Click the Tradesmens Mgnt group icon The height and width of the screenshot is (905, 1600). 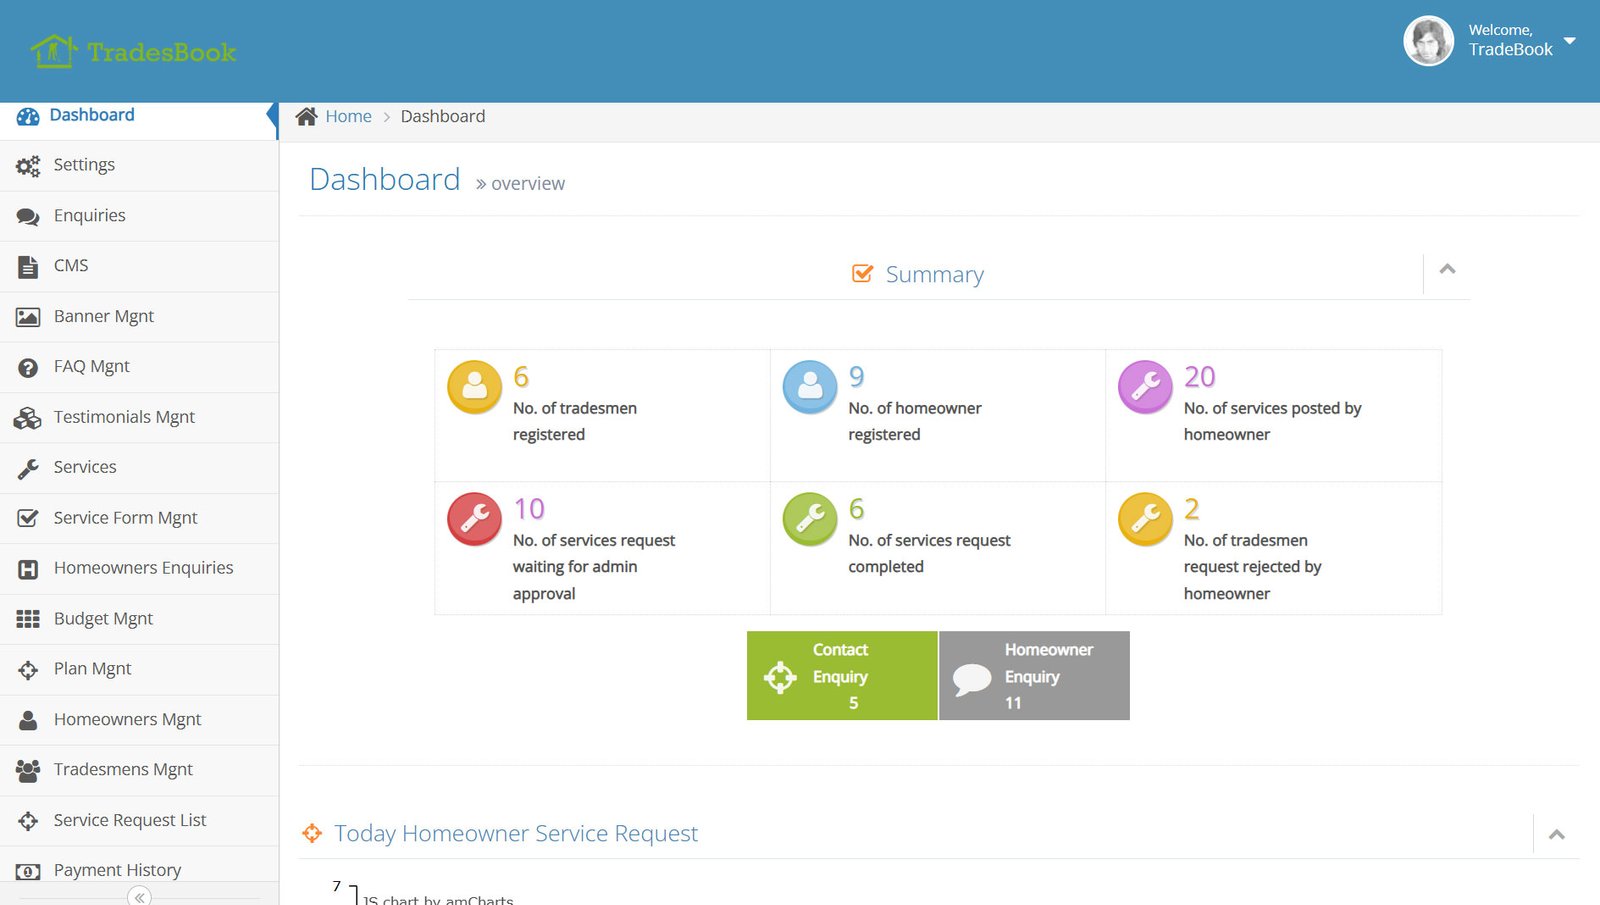[x=28, y=770]
